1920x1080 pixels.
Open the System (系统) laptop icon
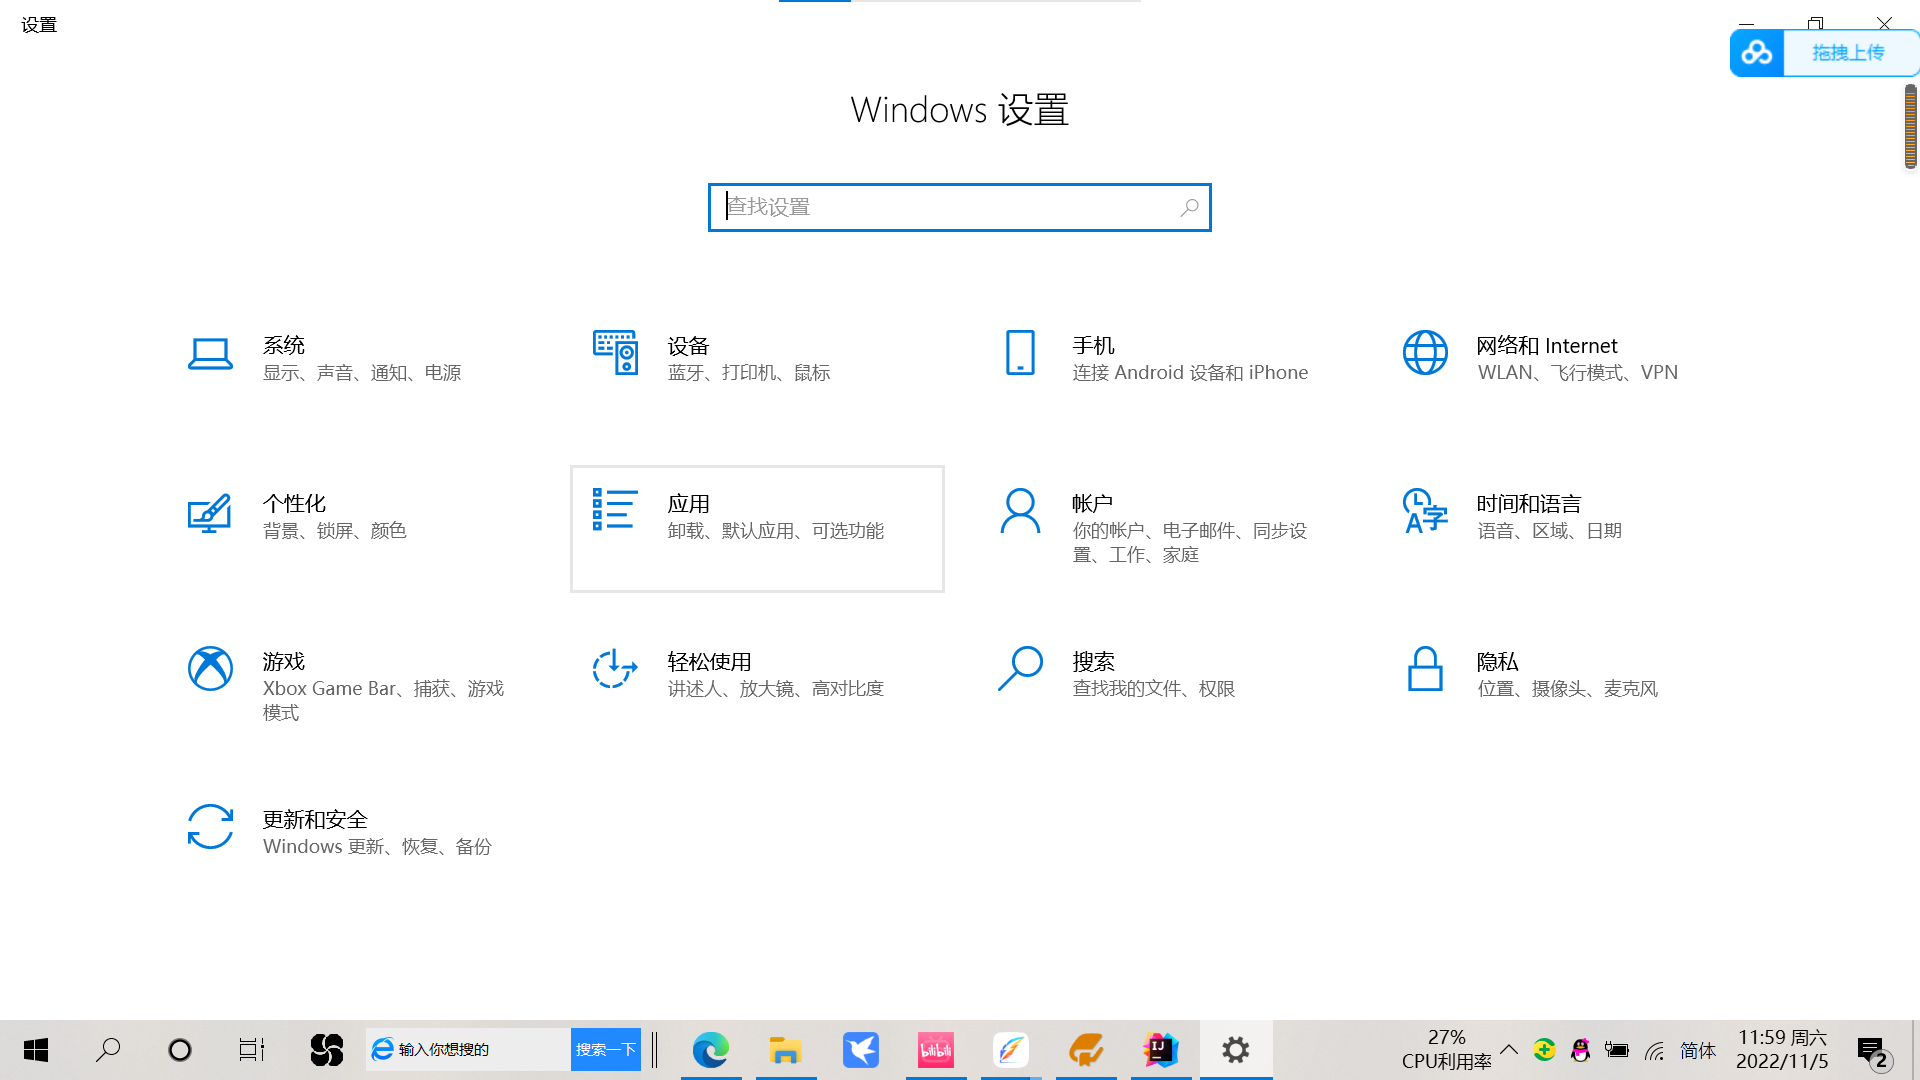point(210,354)
